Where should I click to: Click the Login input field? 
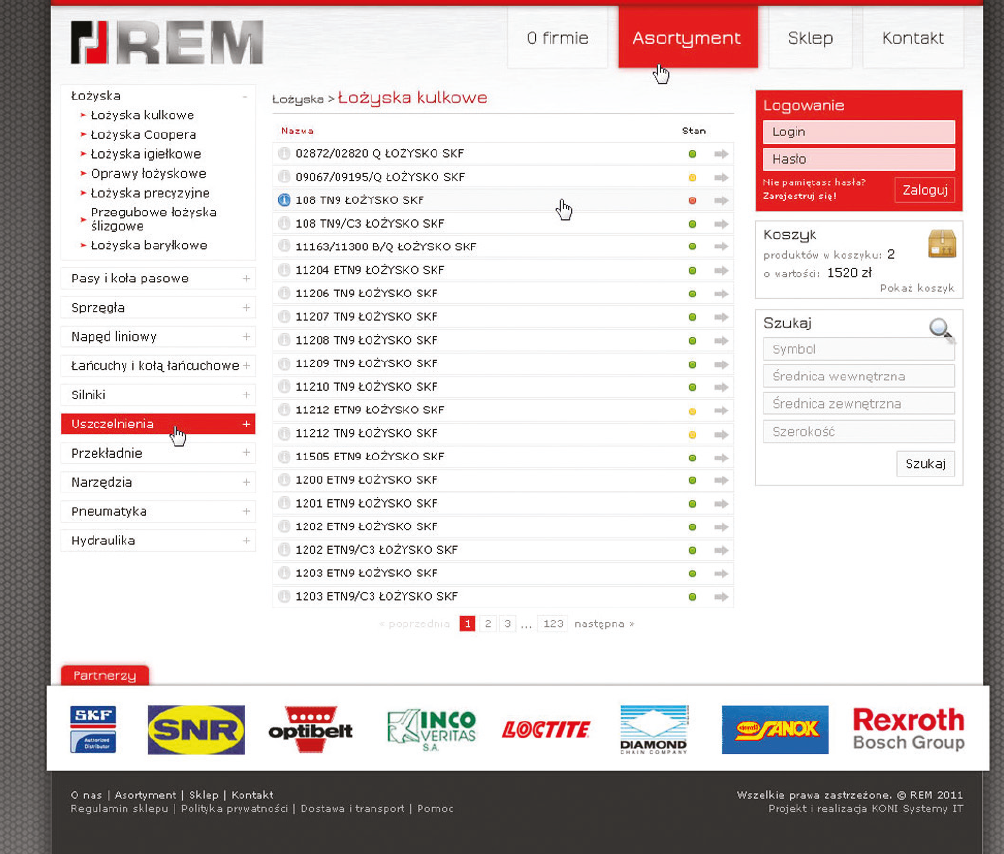858,132
